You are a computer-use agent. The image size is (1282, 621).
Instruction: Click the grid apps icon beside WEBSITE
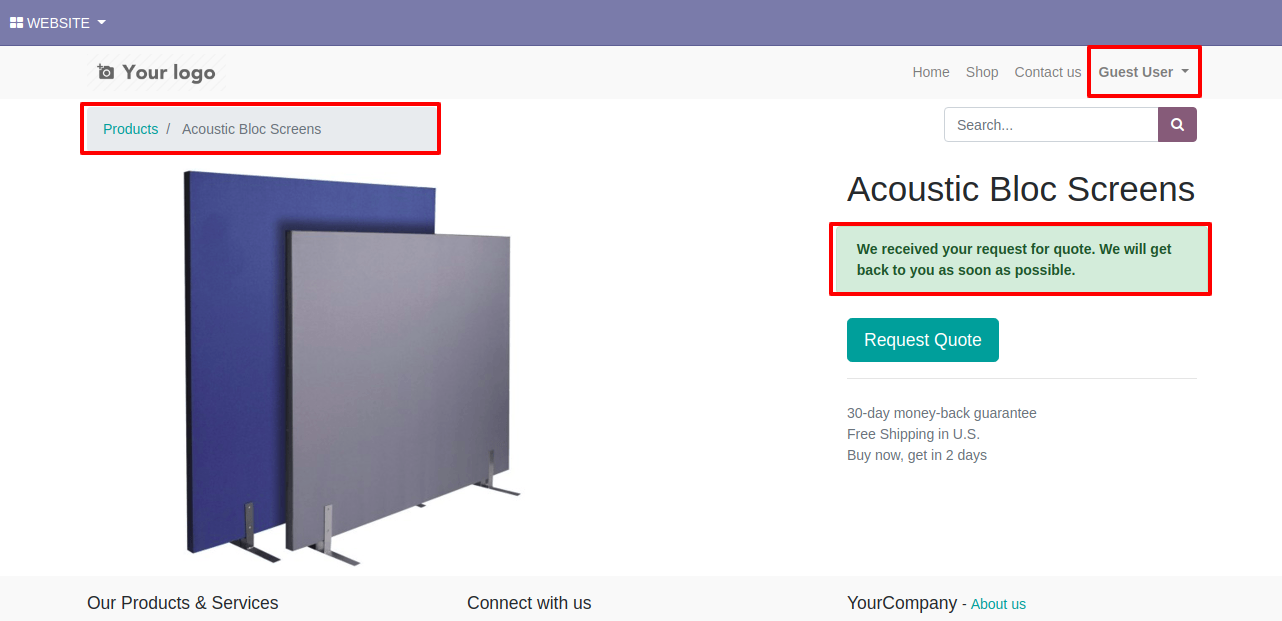coord(16,23)
